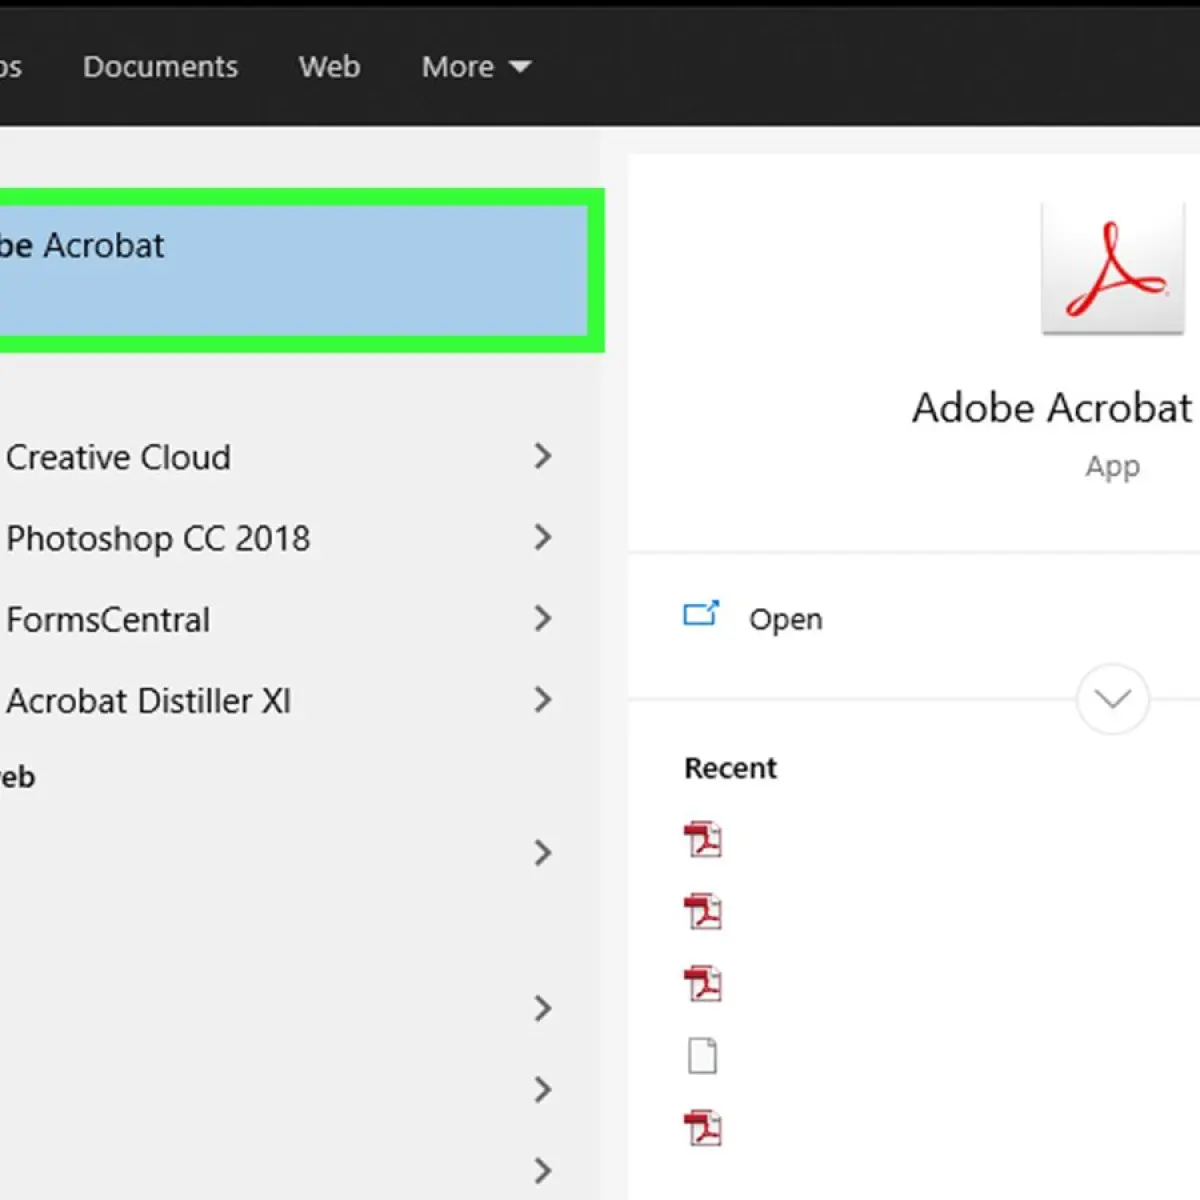Select the Acrobat Distiller XI result

[149, 700]
